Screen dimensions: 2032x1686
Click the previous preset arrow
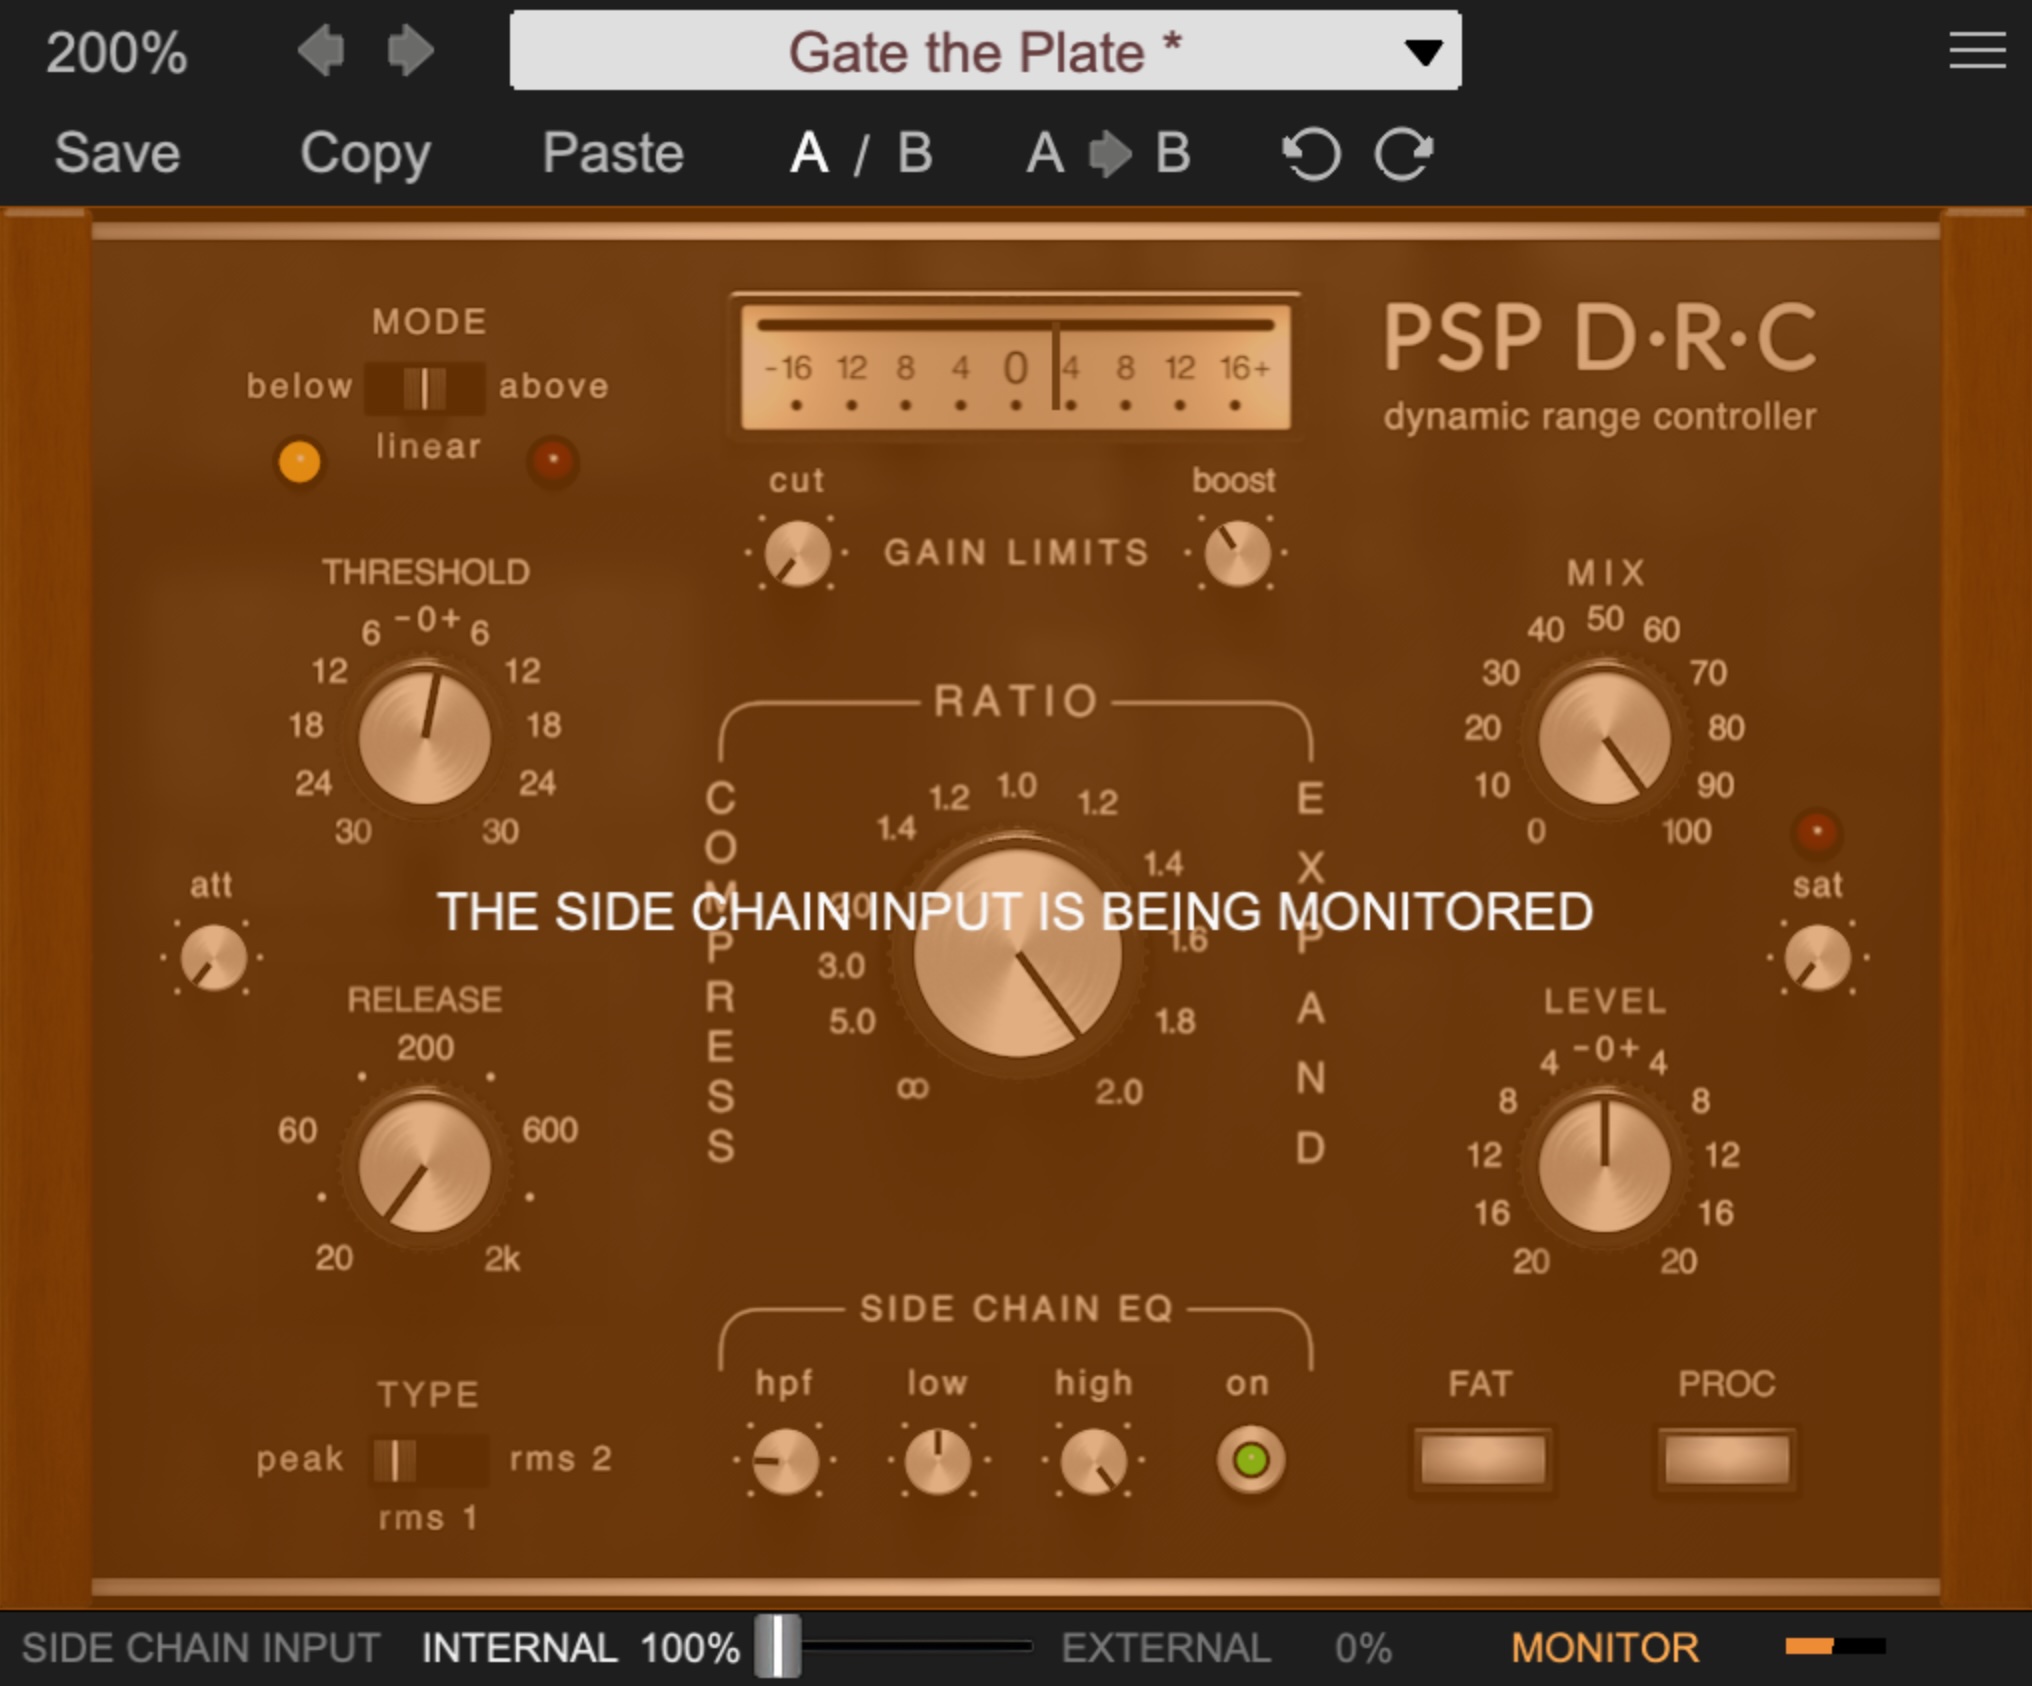tap(321, 51)
